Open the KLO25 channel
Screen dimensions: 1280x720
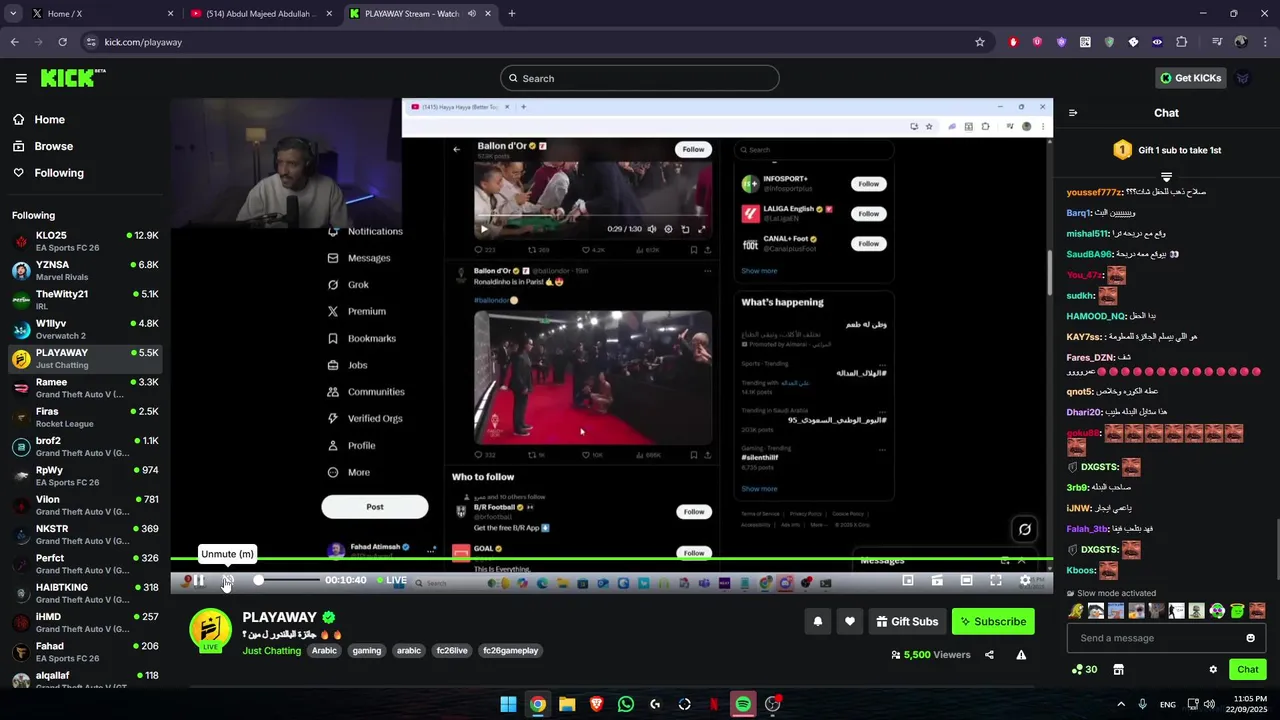tap(85, 241)
